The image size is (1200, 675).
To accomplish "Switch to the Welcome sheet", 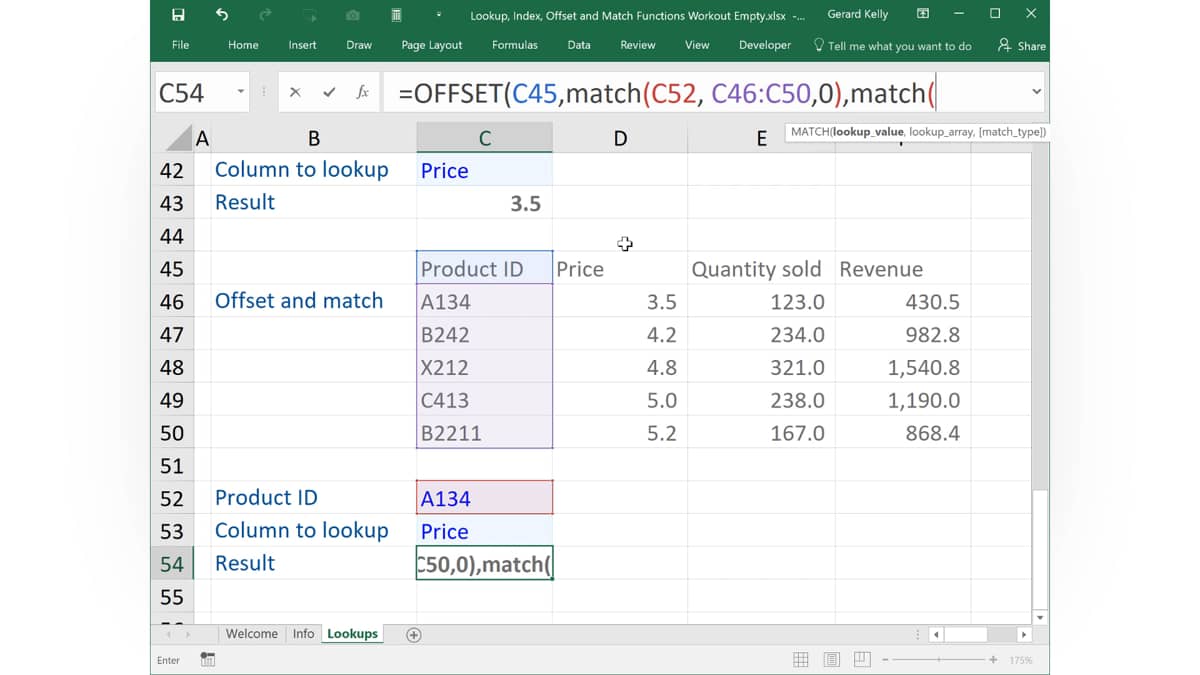I will (252, 634).
